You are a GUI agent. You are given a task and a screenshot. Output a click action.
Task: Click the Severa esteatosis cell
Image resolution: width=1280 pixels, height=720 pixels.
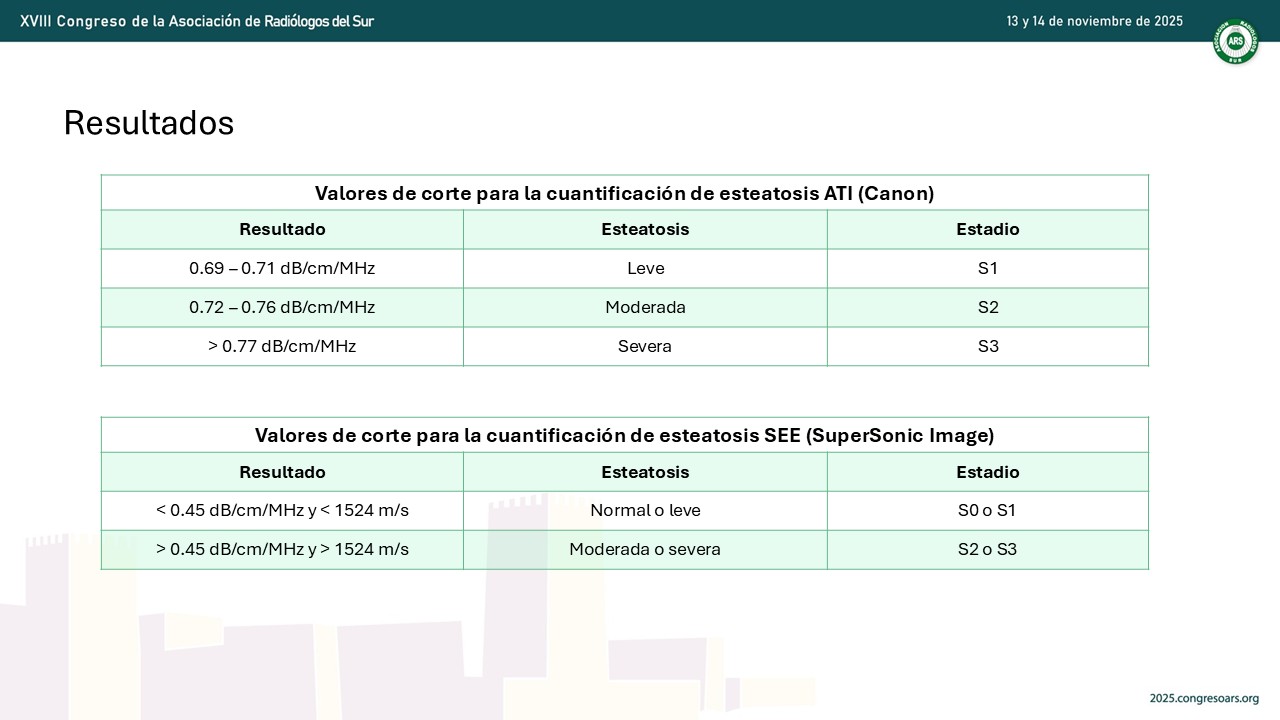tap(645, 346)
